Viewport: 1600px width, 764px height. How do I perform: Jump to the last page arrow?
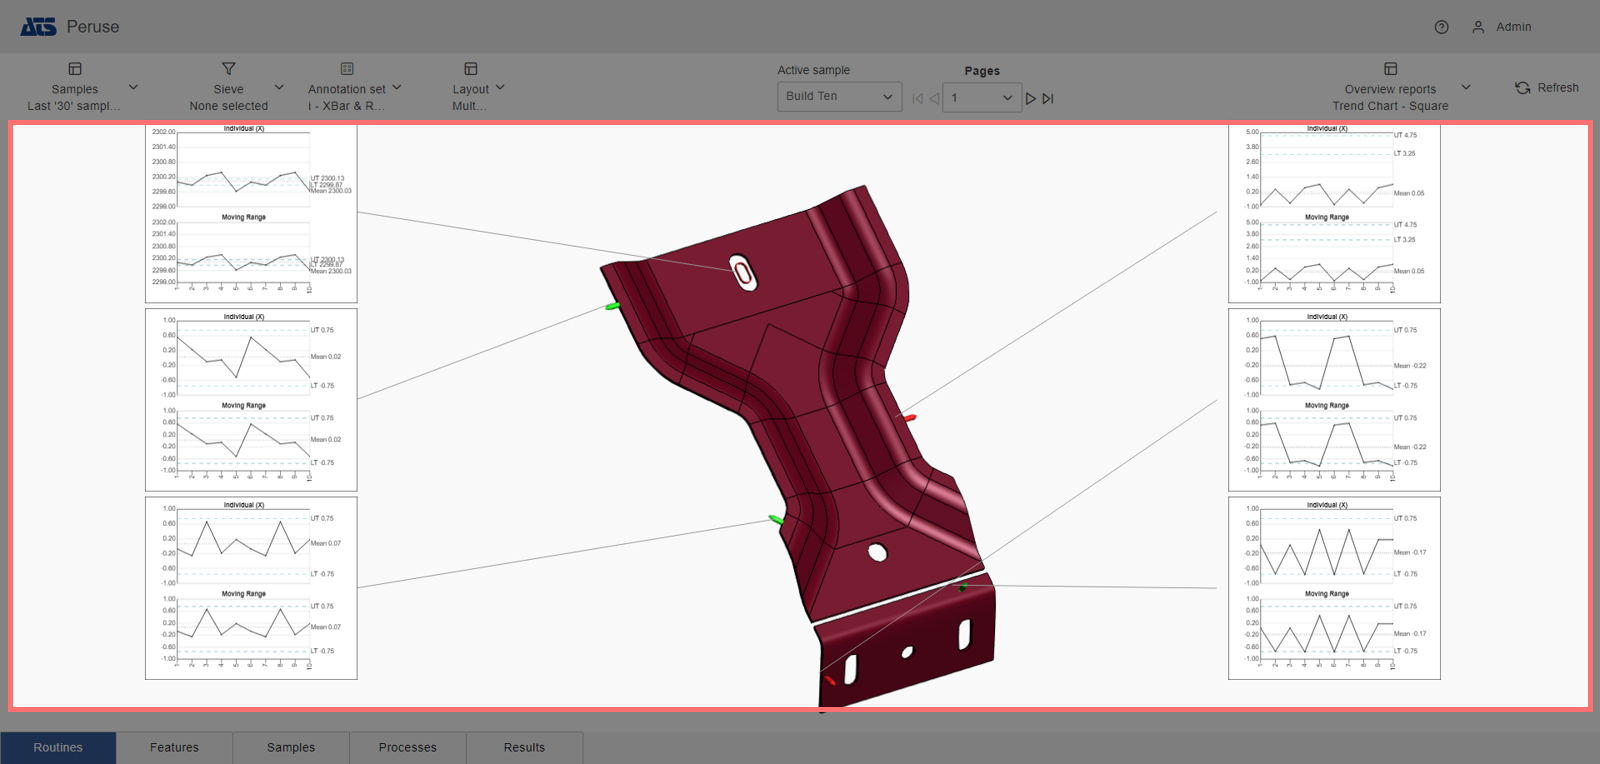tap(1048, 98)
